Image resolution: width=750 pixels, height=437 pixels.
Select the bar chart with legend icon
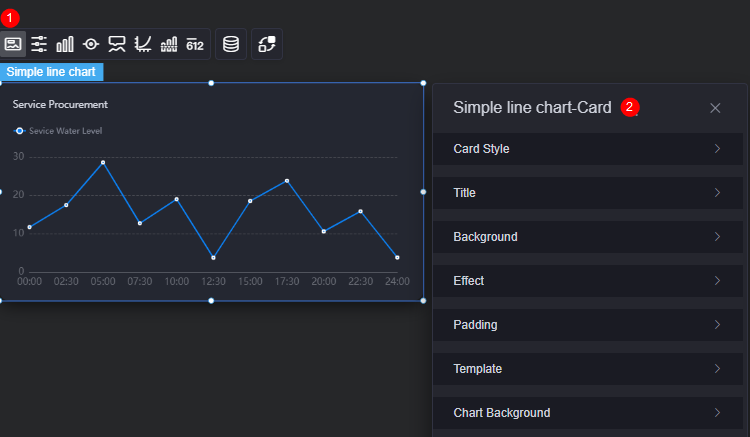click(169, 44)
